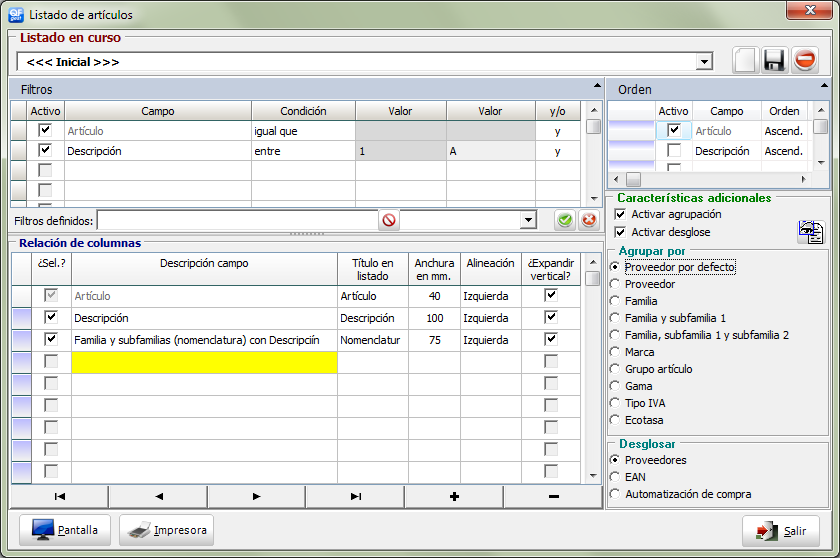The width and height of the screenshot is (840, 558).
Task: Group by Ecotasa
Action: pos(615,420)
